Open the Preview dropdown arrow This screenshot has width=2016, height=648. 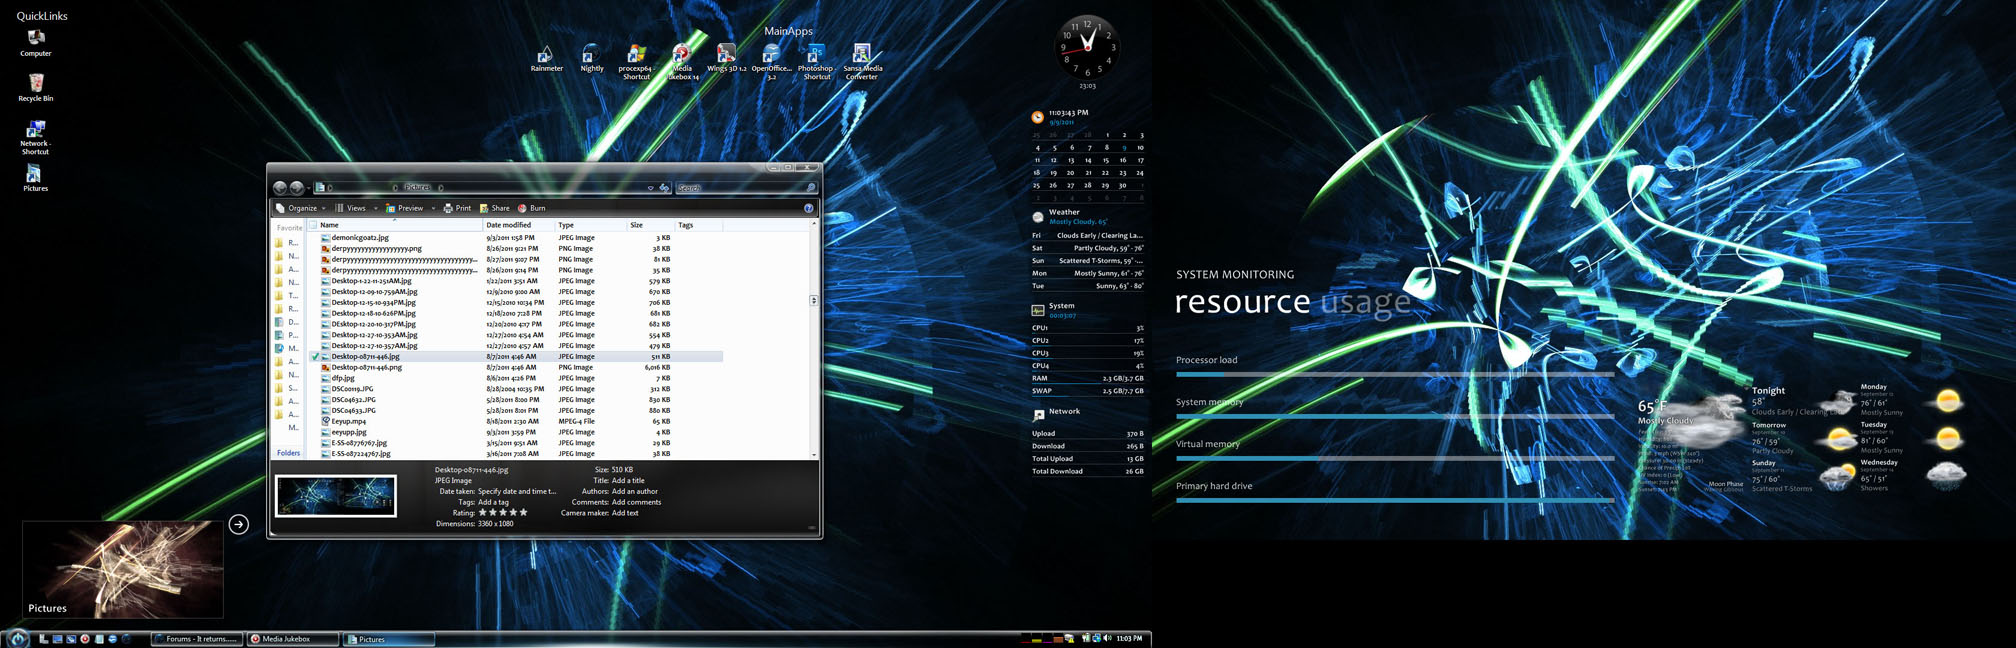pyautogui.click(x=433, y=208)
